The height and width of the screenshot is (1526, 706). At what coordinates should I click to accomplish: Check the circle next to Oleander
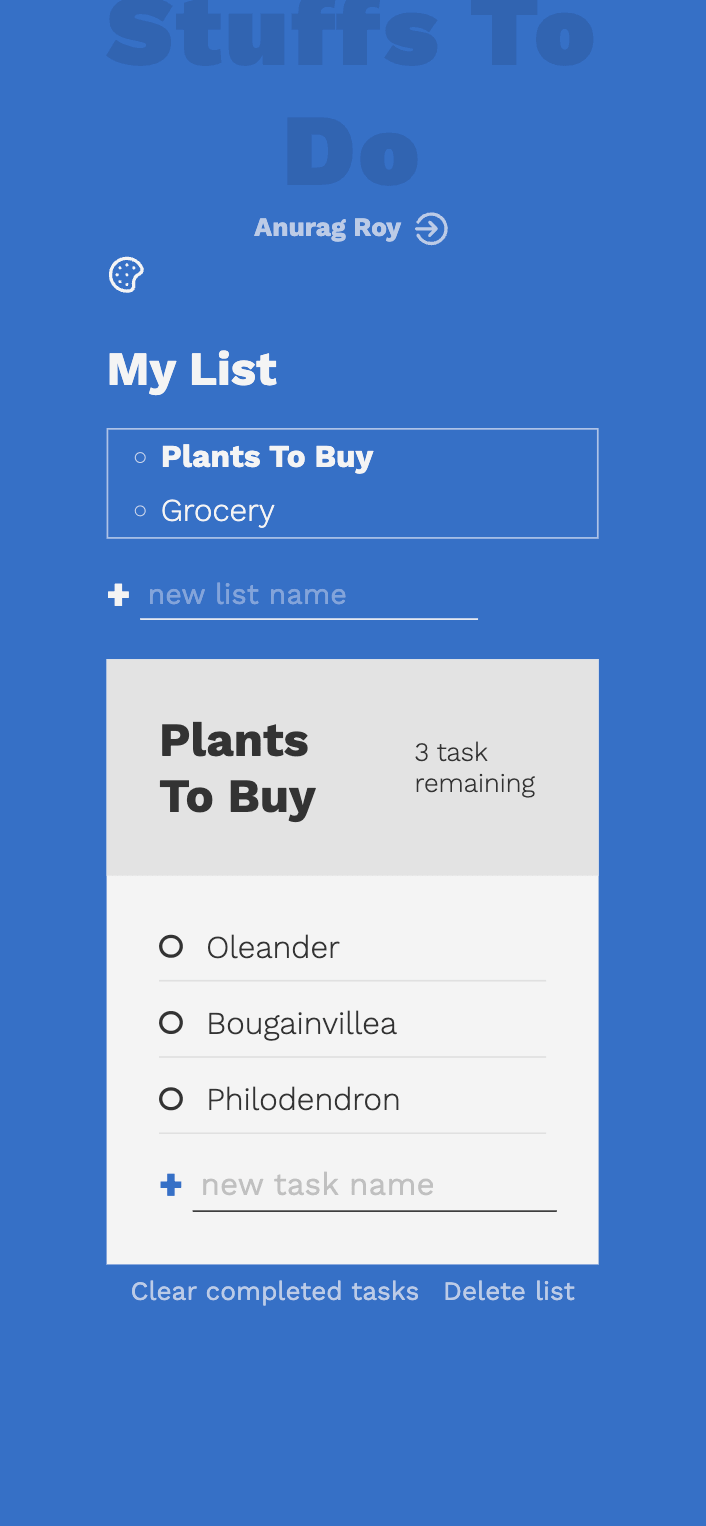171,946
